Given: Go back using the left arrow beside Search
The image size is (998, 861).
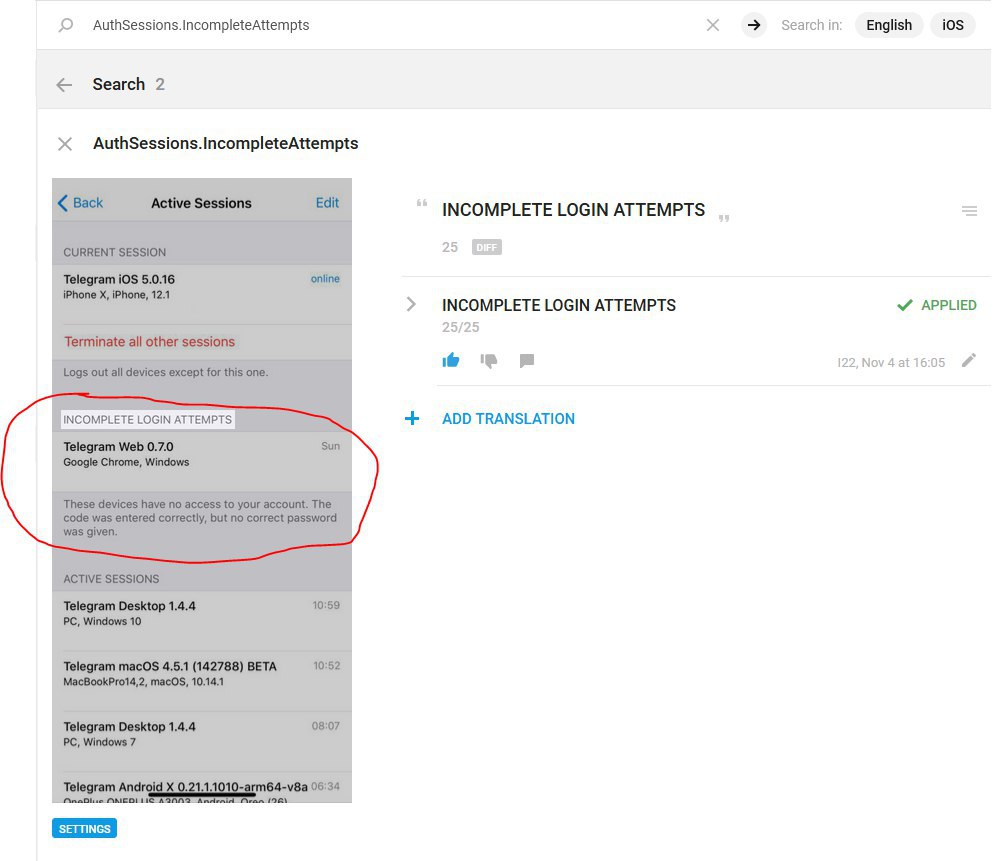Looking at the screenshot, I should pos(64,85).
